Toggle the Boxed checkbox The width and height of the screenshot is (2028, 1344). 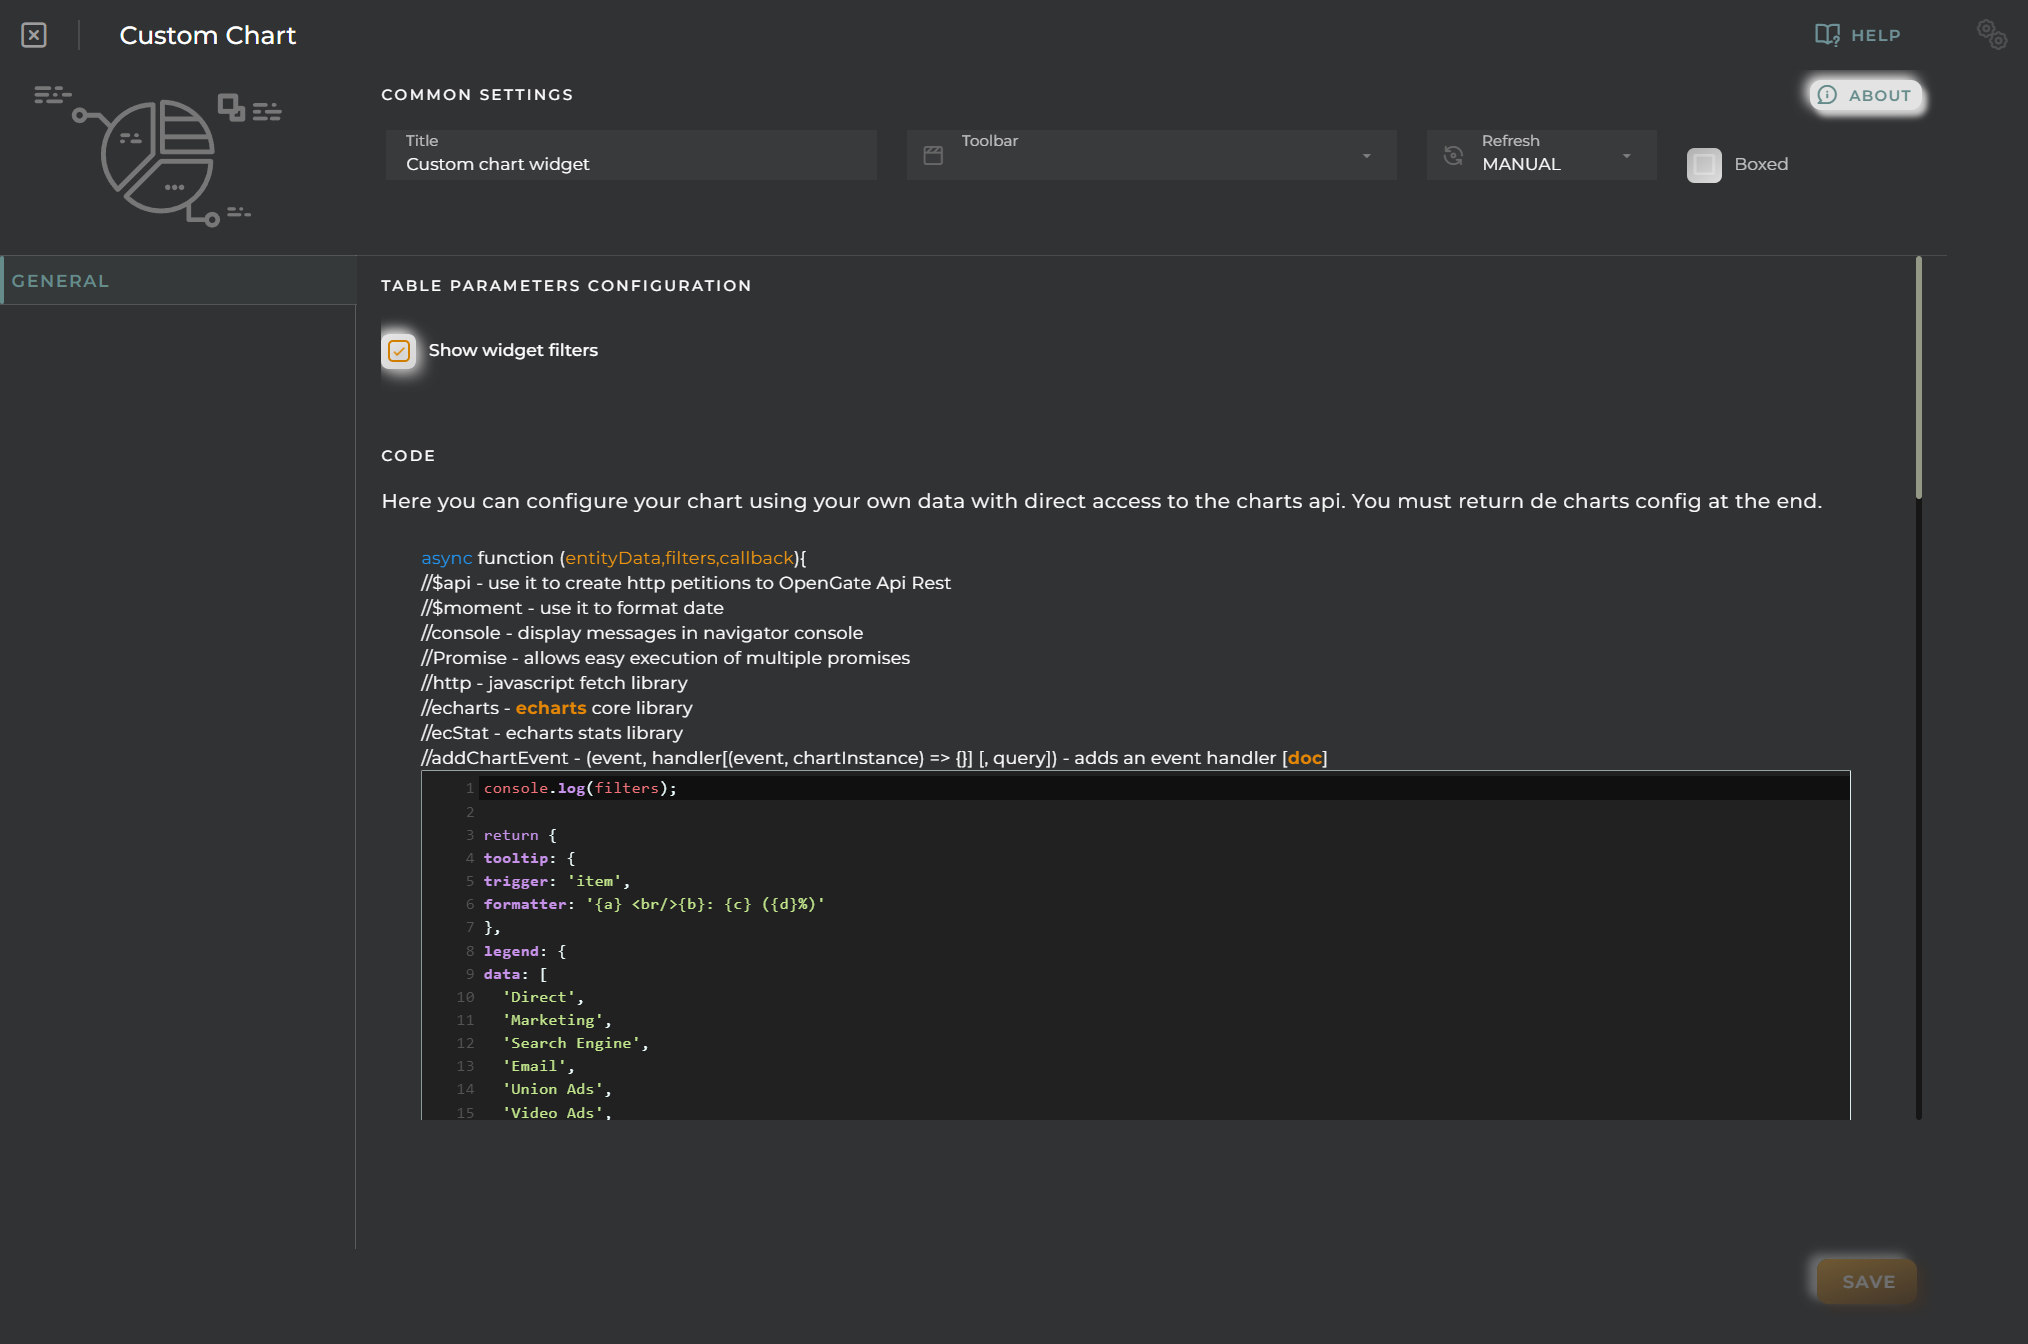coord(1704,164)
